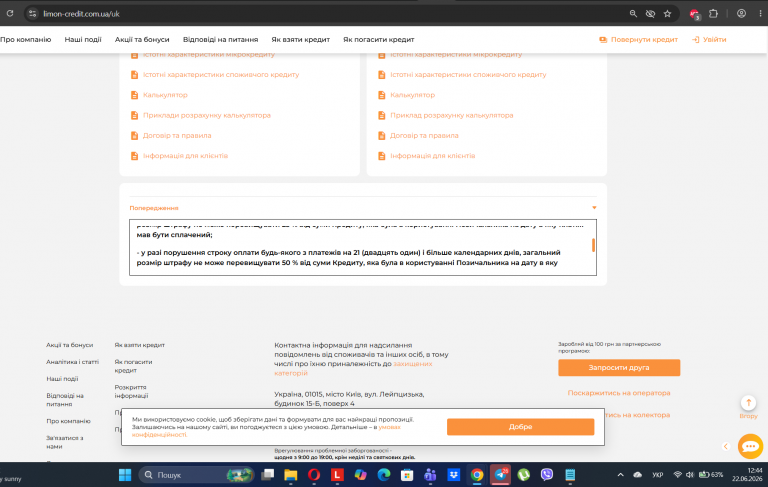The width and height of the screenshot is (768, 487).
Task: Open the red extension icon with the badge
Action: [695, 14]
